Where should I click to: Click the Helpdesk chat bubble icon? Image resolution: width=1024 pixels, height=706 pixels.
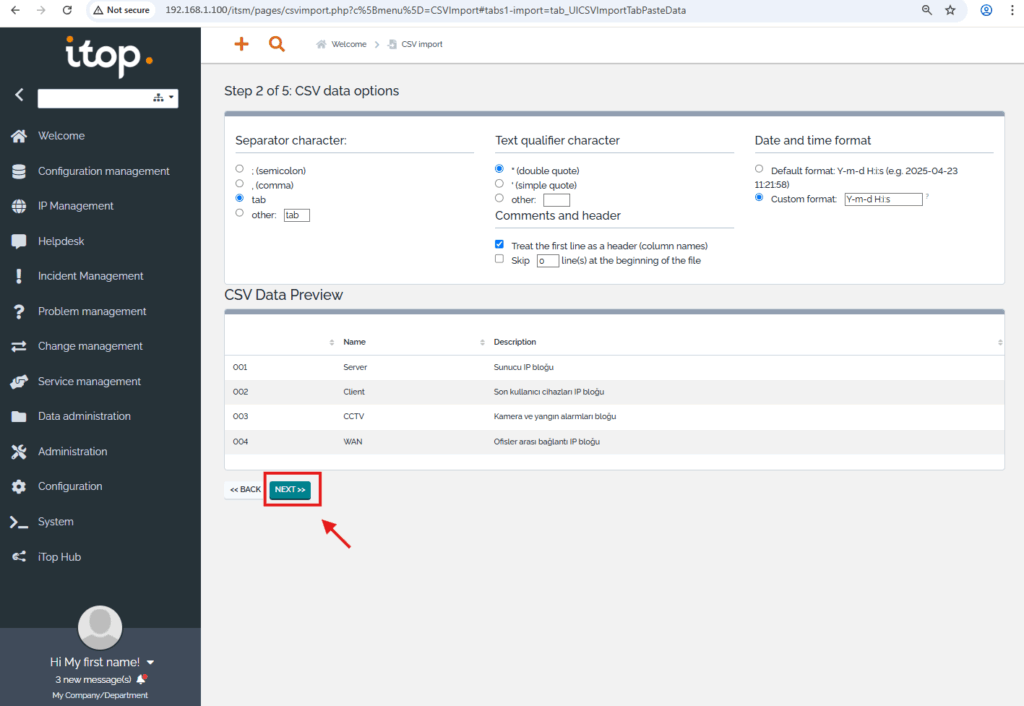[19, 241]
